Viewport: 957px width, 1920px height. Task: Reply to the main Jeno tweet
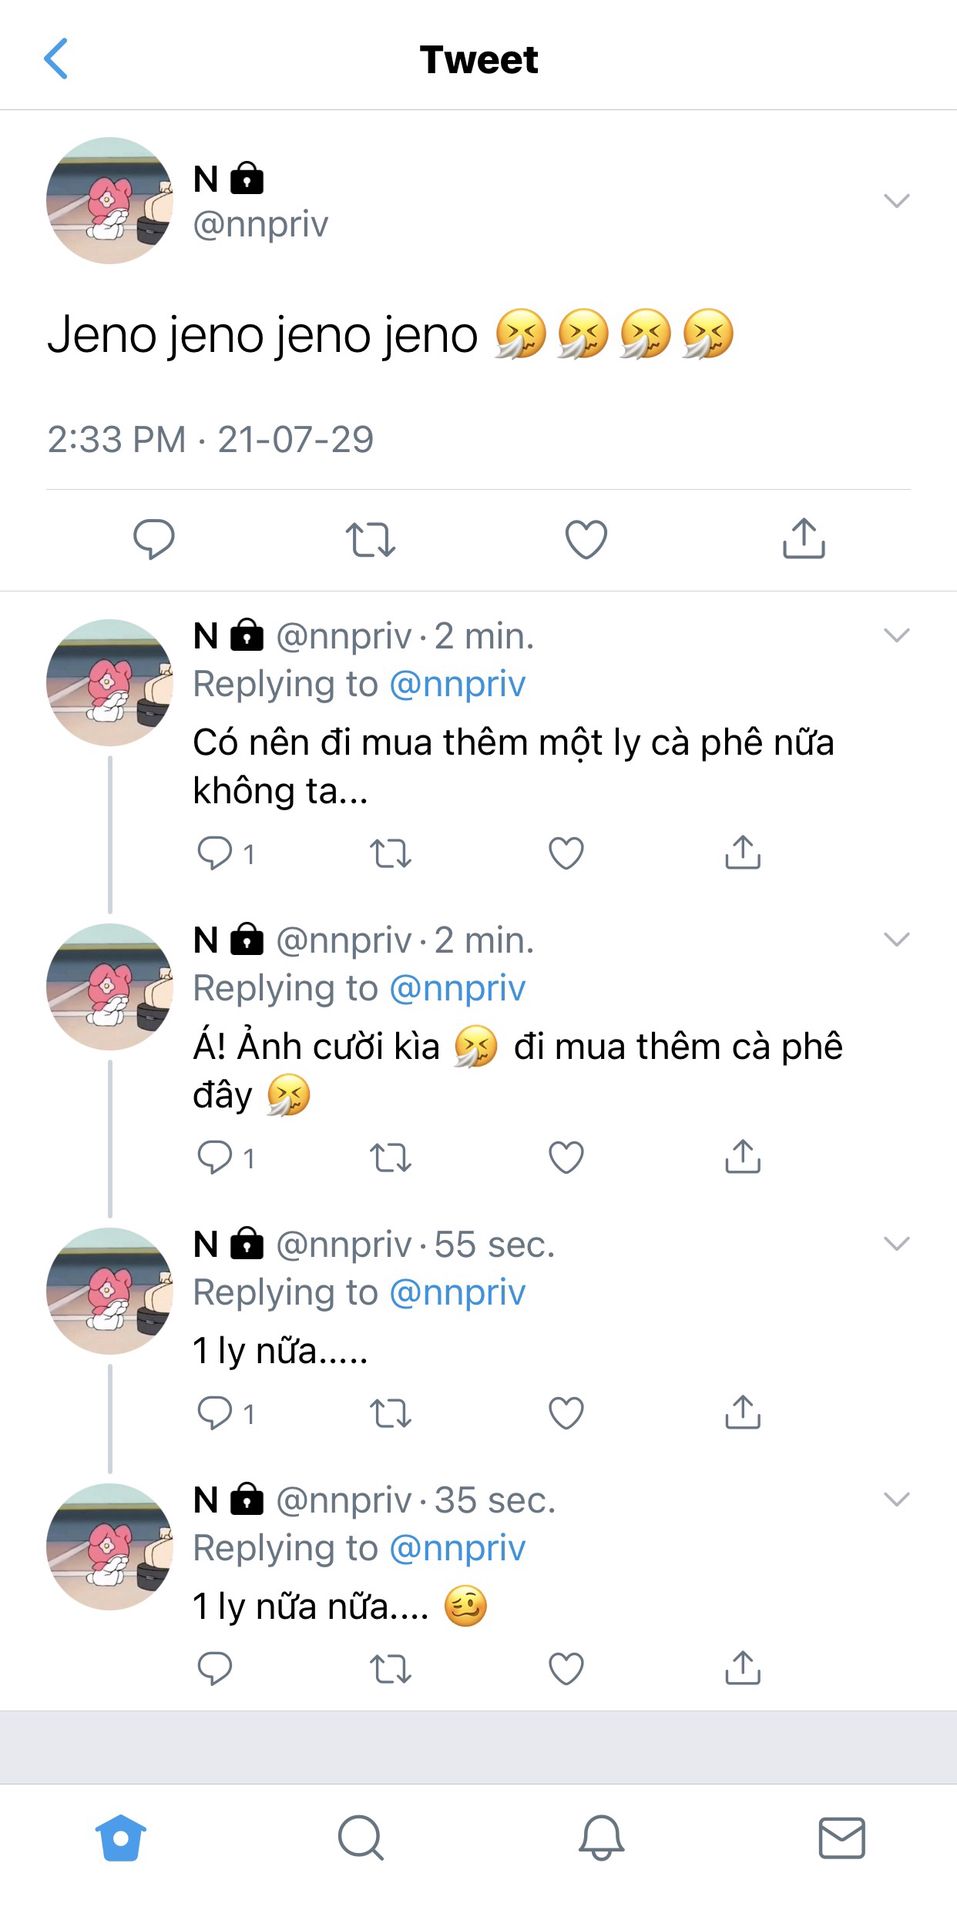tap(154, 539)
